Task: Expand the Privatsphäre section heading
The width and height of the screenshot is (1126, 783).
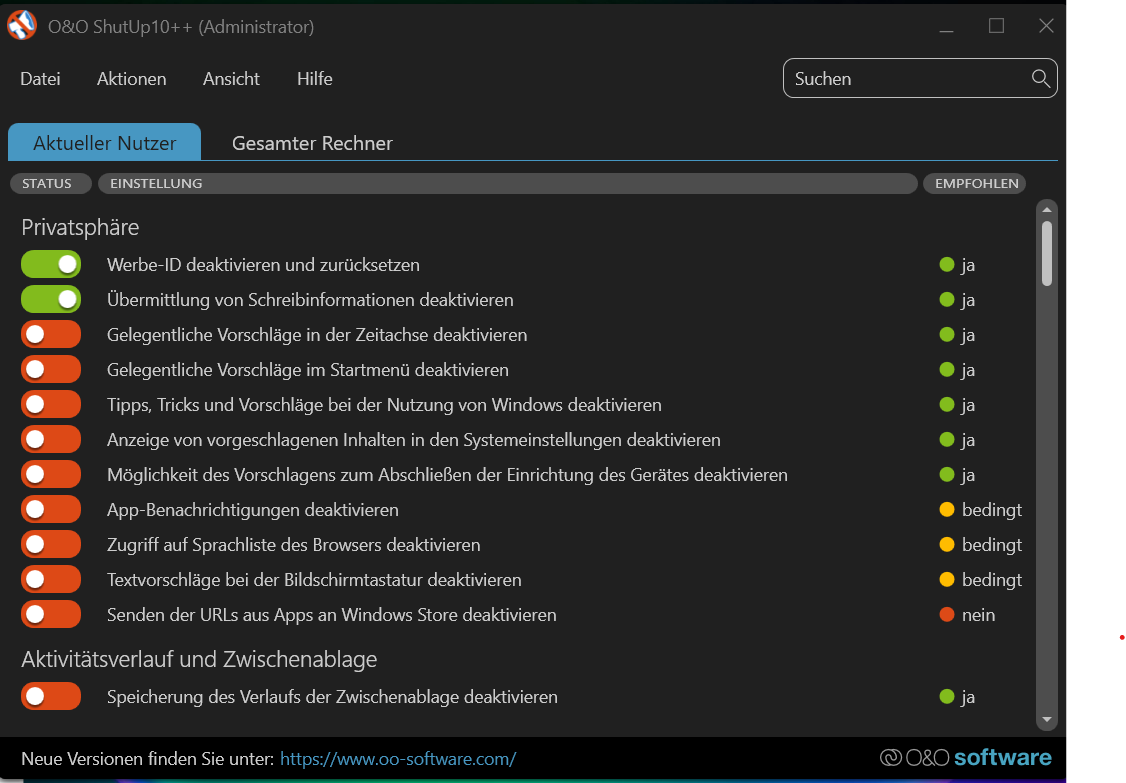Action: [x=80, y=227]
